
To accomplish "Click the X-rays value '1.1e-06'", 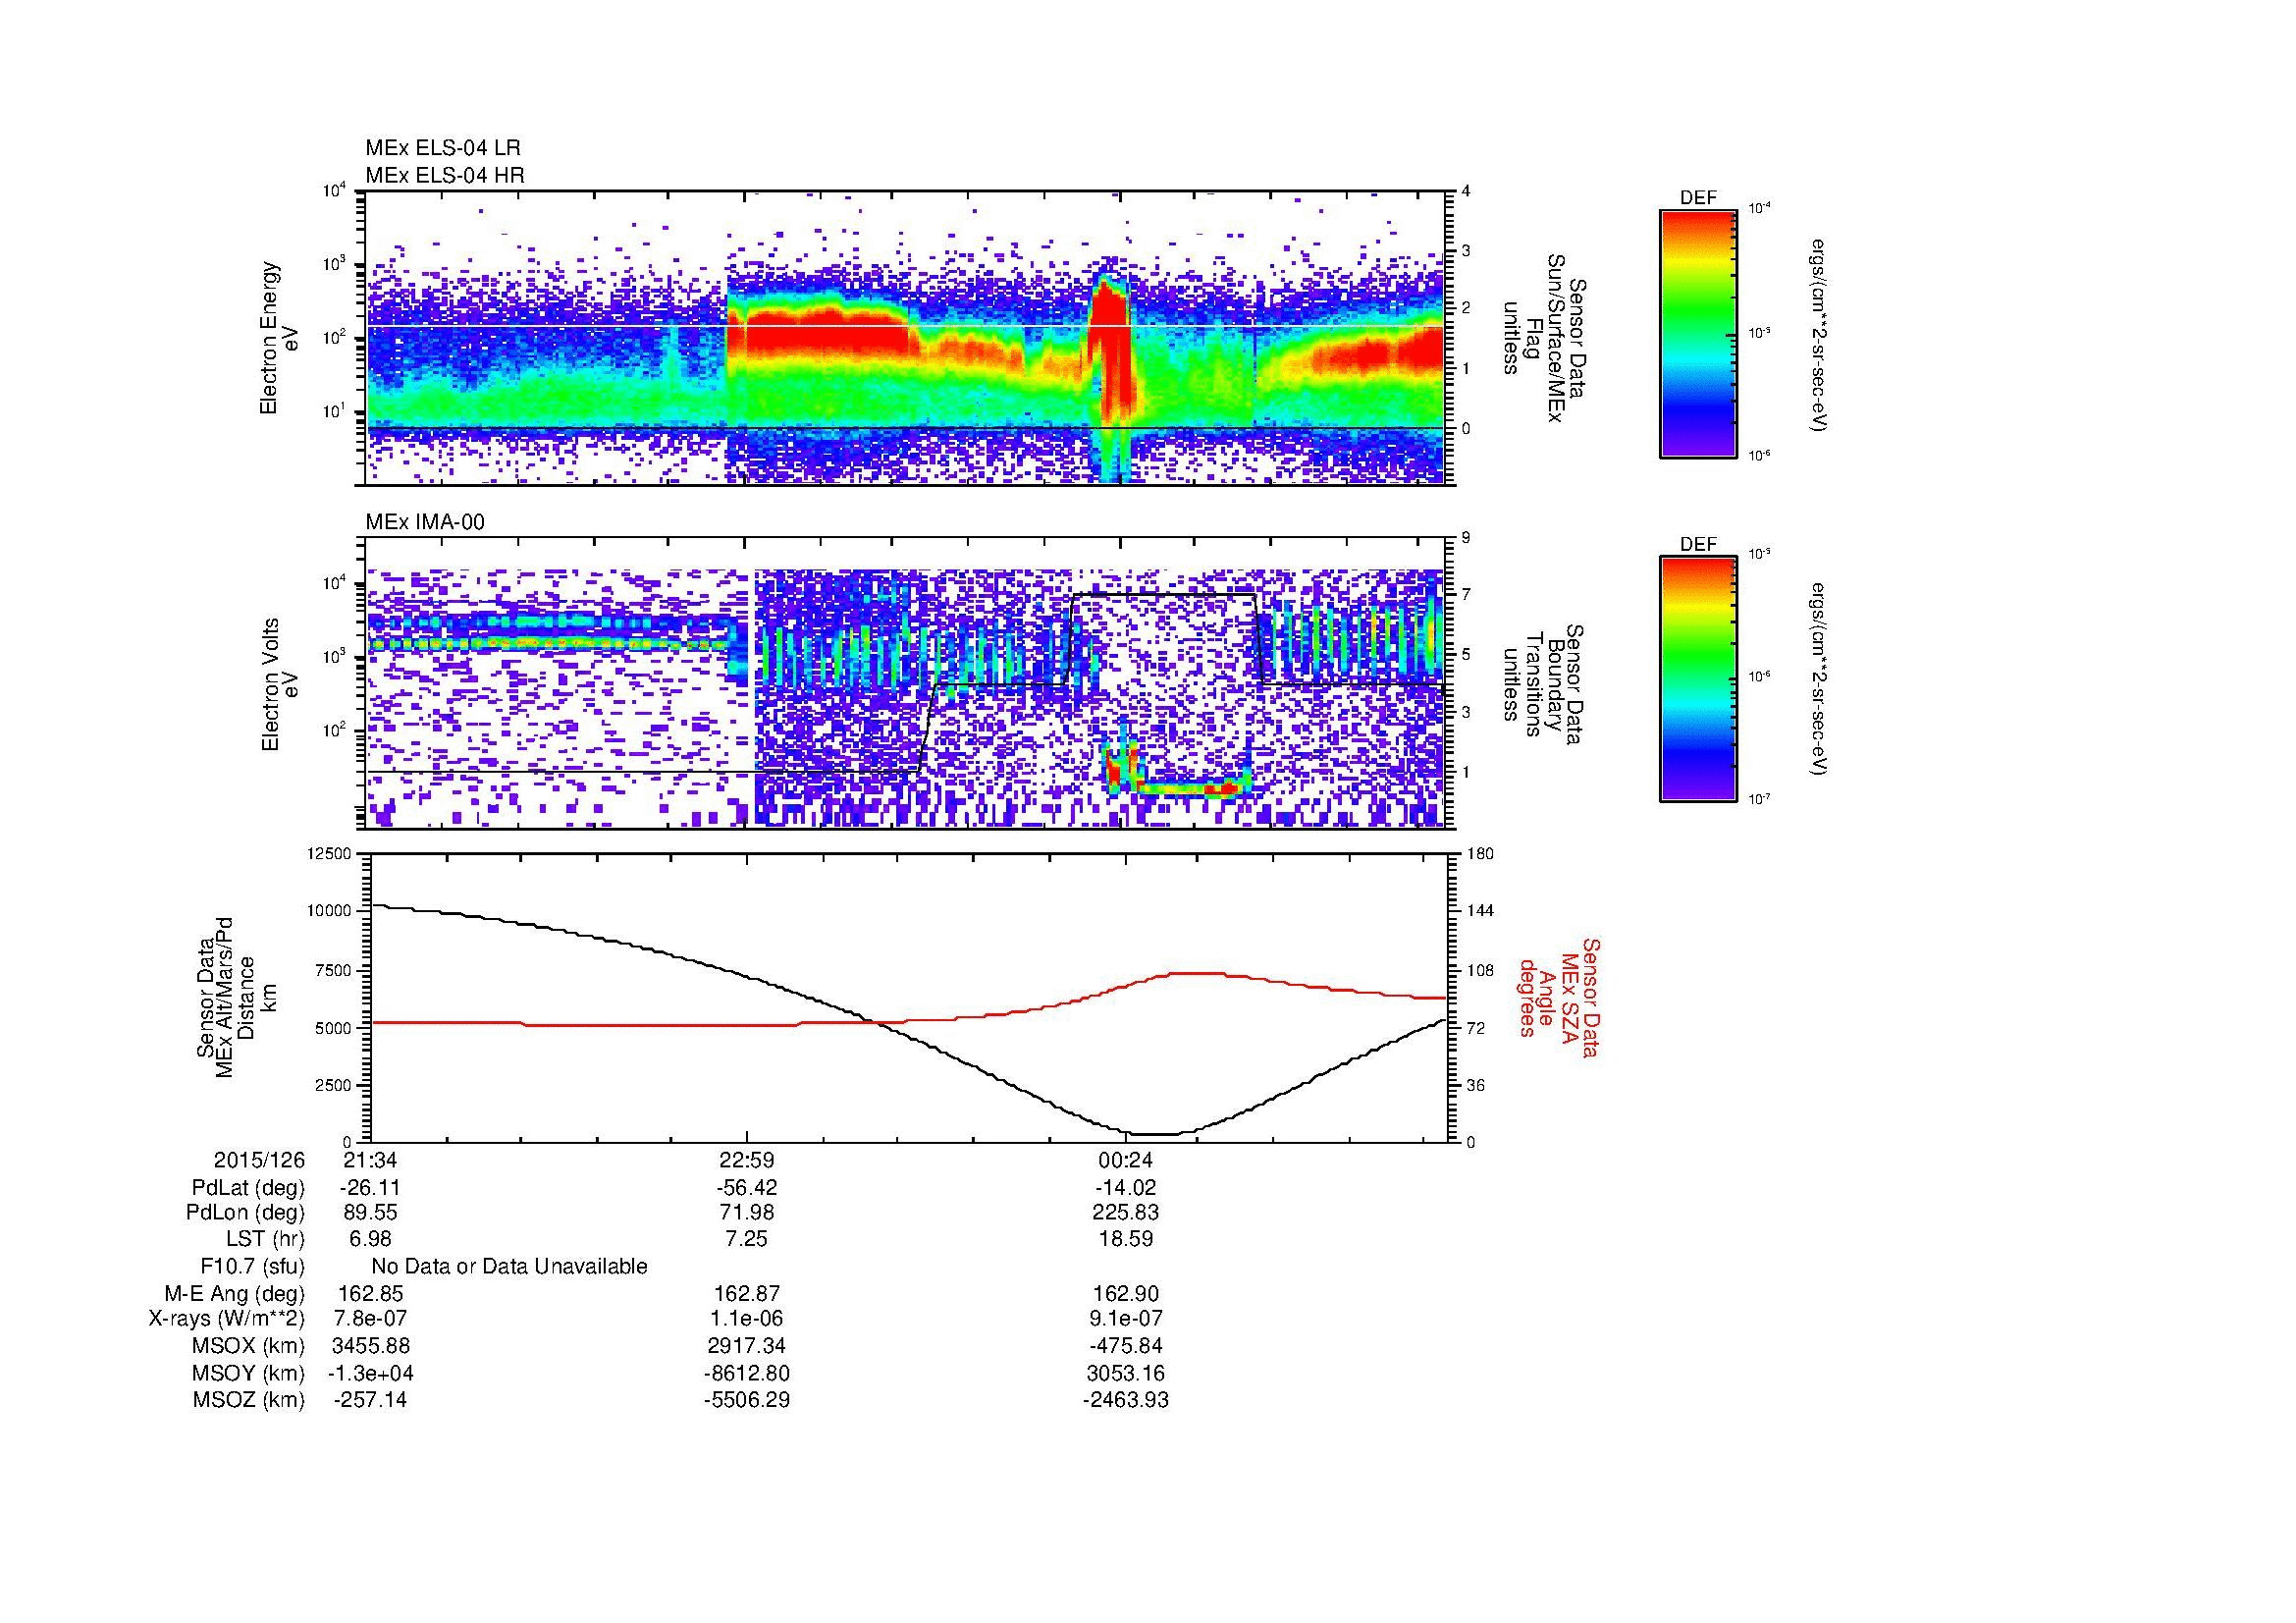I will pyautogui.click(x=747, y=1319).
